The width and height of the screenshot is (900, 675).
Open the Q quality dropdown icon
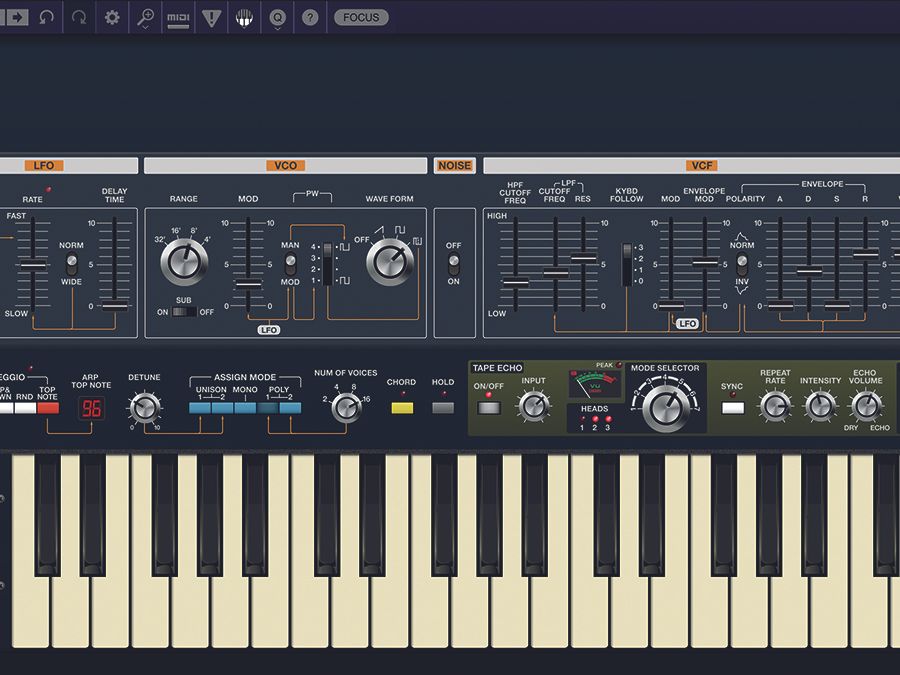click(278, 18)
